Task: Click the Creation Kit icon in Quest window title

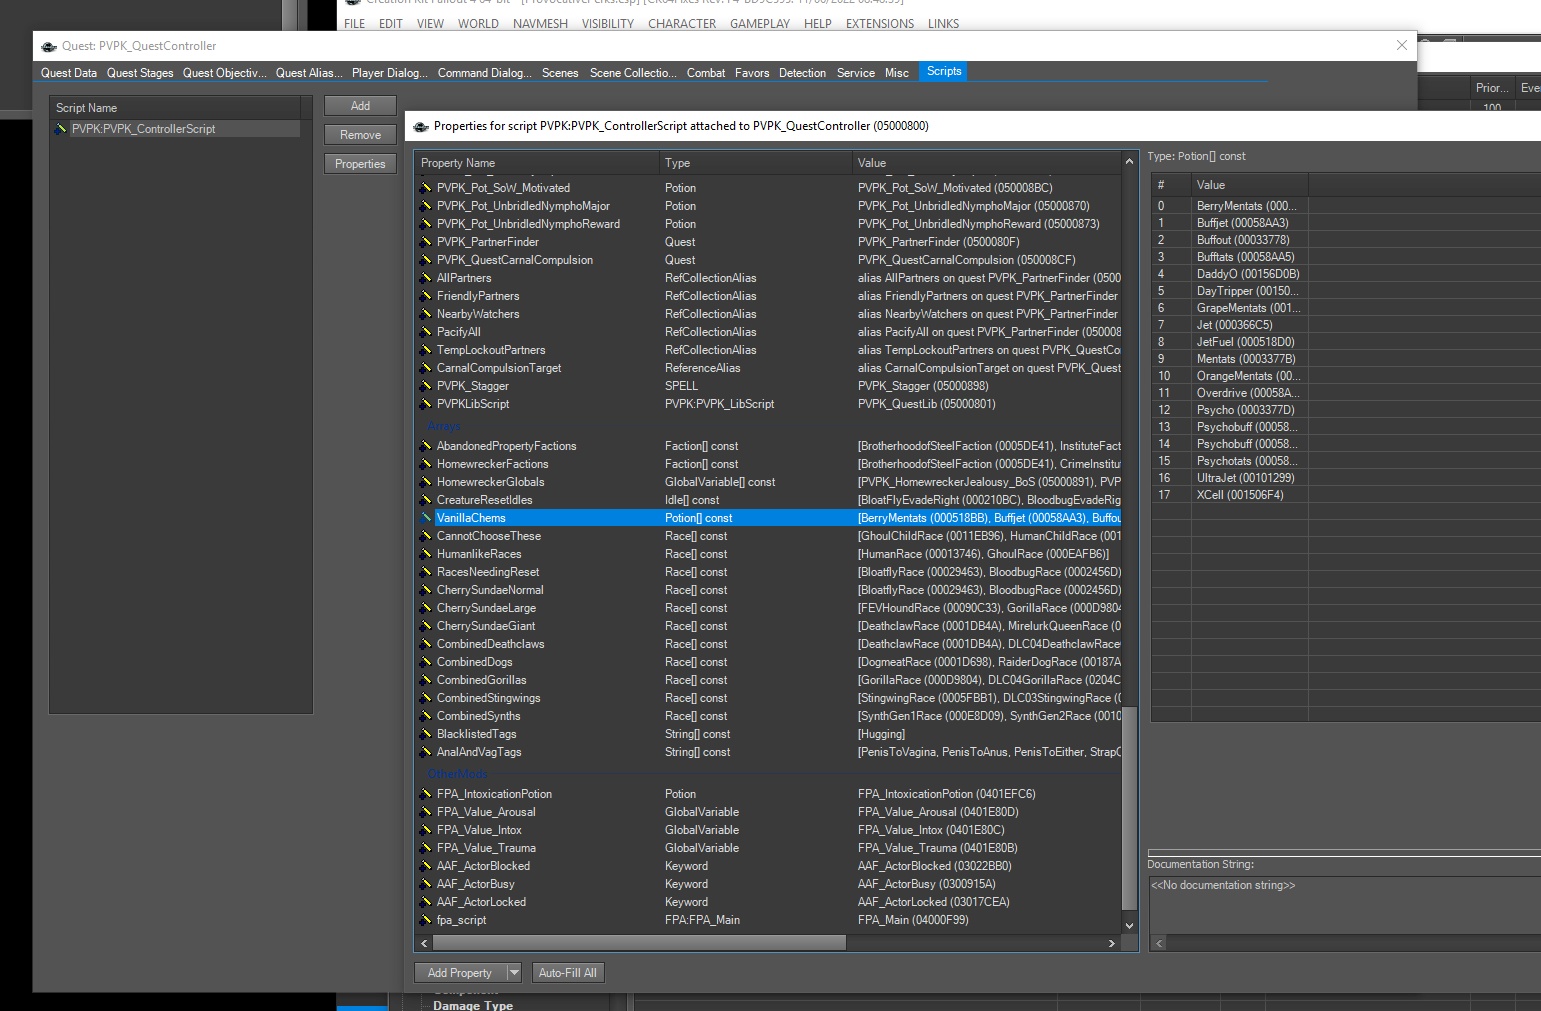Action: point(49,46)
